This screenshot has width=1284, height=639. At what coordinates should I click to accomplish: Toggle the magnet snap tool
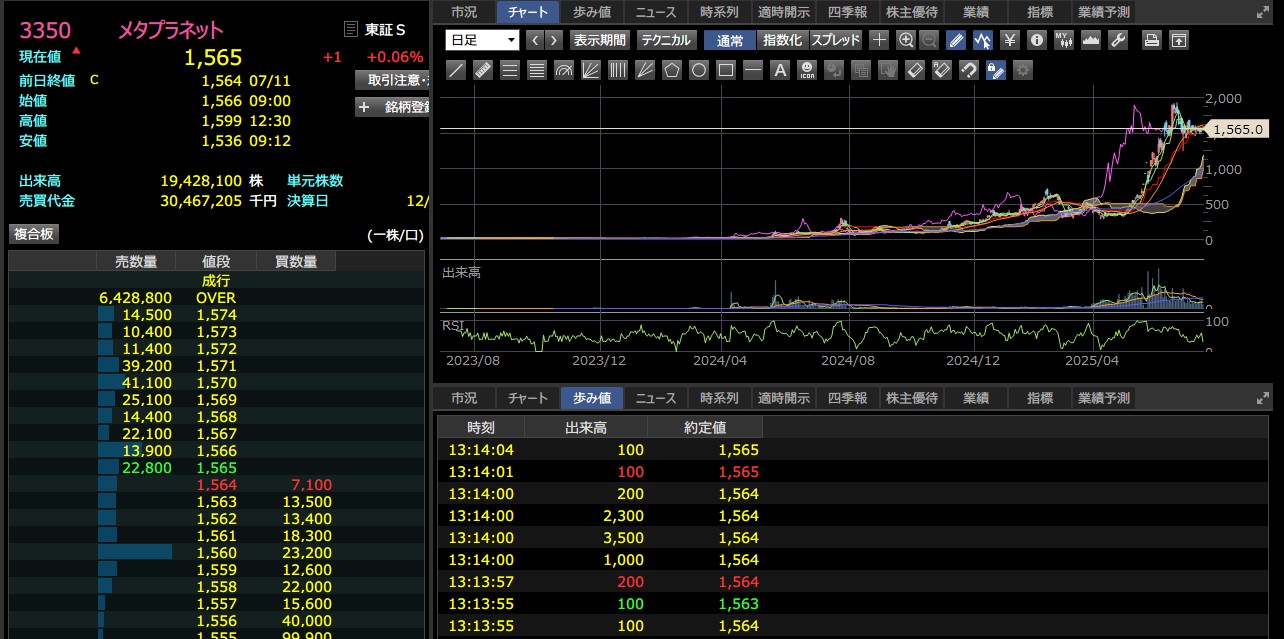point(969,70)
